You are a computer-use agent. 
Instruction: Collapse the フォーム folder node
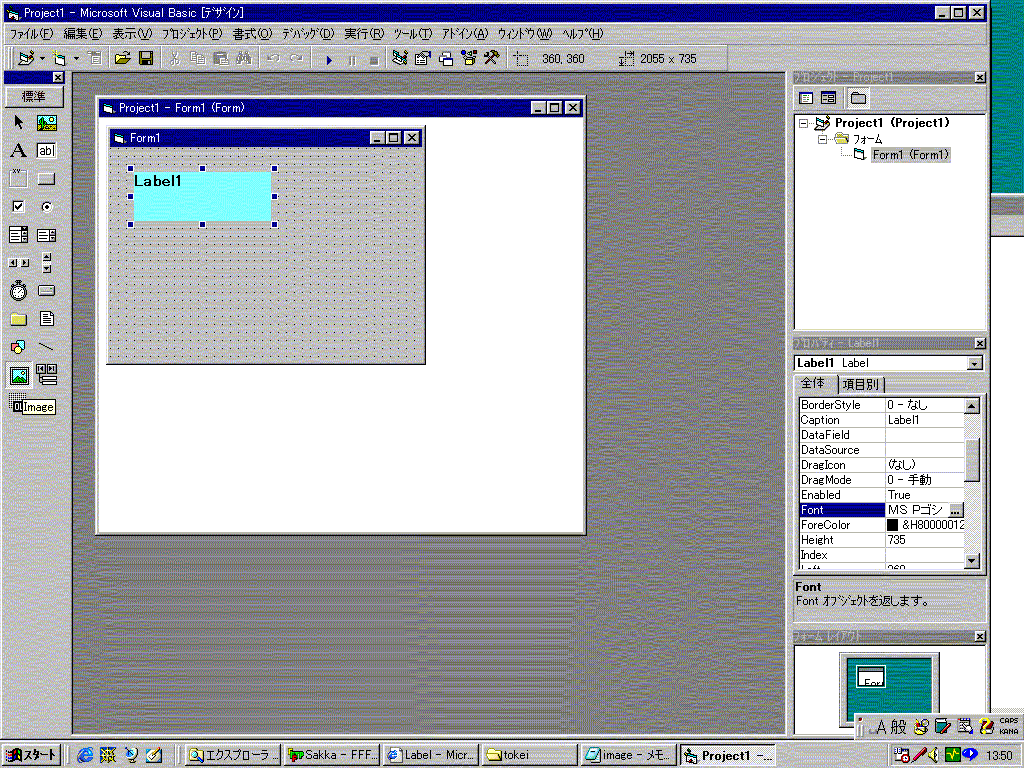[823, 139]
